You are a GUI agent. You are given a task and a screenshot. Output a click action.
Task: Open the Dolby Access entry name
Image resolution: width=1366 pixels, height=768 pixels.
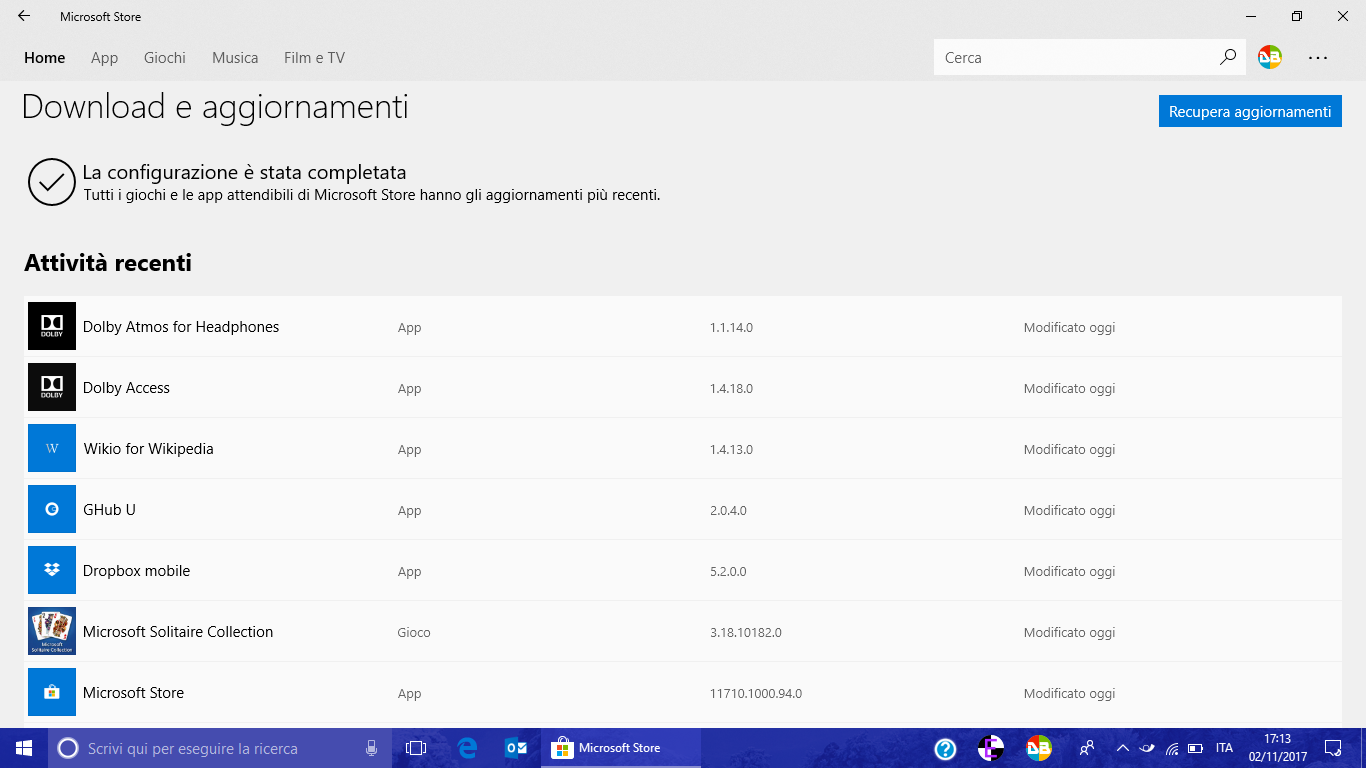(x=126, y=388)
